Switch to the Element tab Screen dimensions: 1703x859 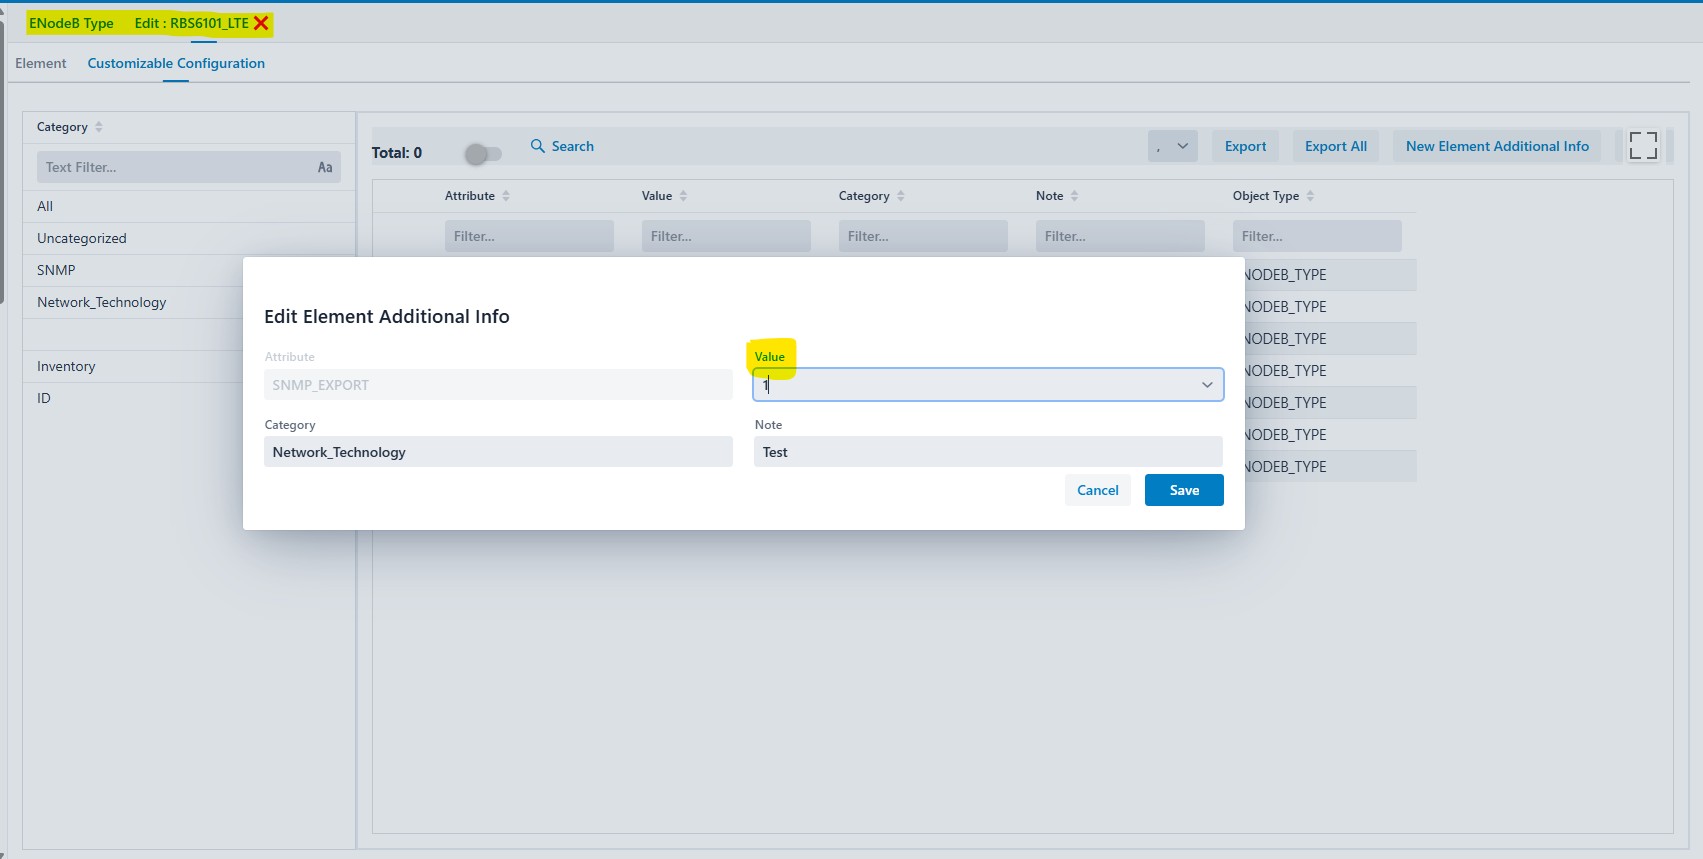click(x=41, y=63)
